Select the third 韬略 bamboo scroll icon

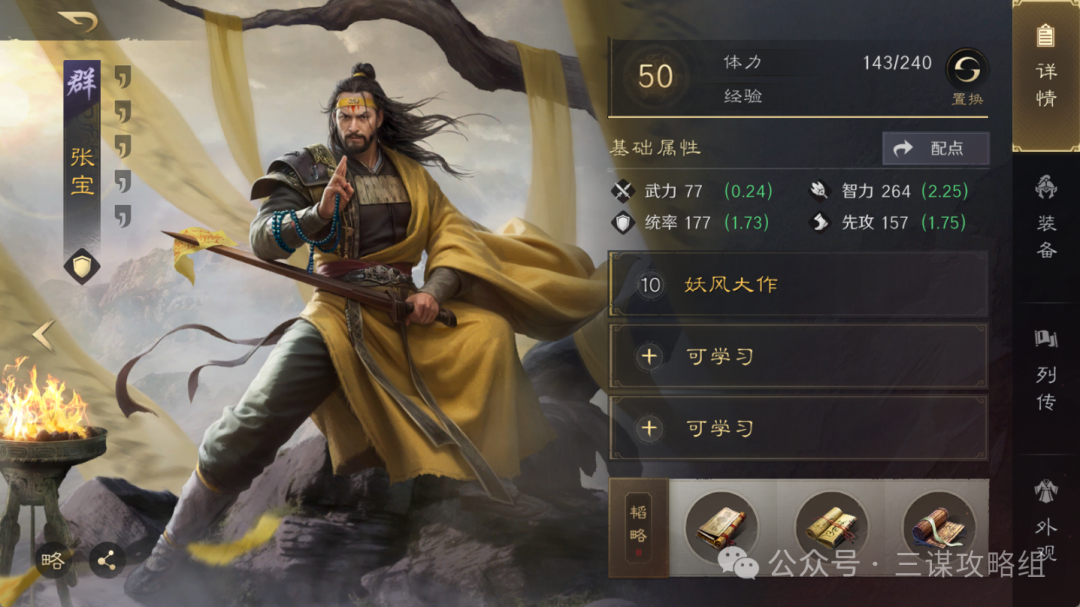939,527
